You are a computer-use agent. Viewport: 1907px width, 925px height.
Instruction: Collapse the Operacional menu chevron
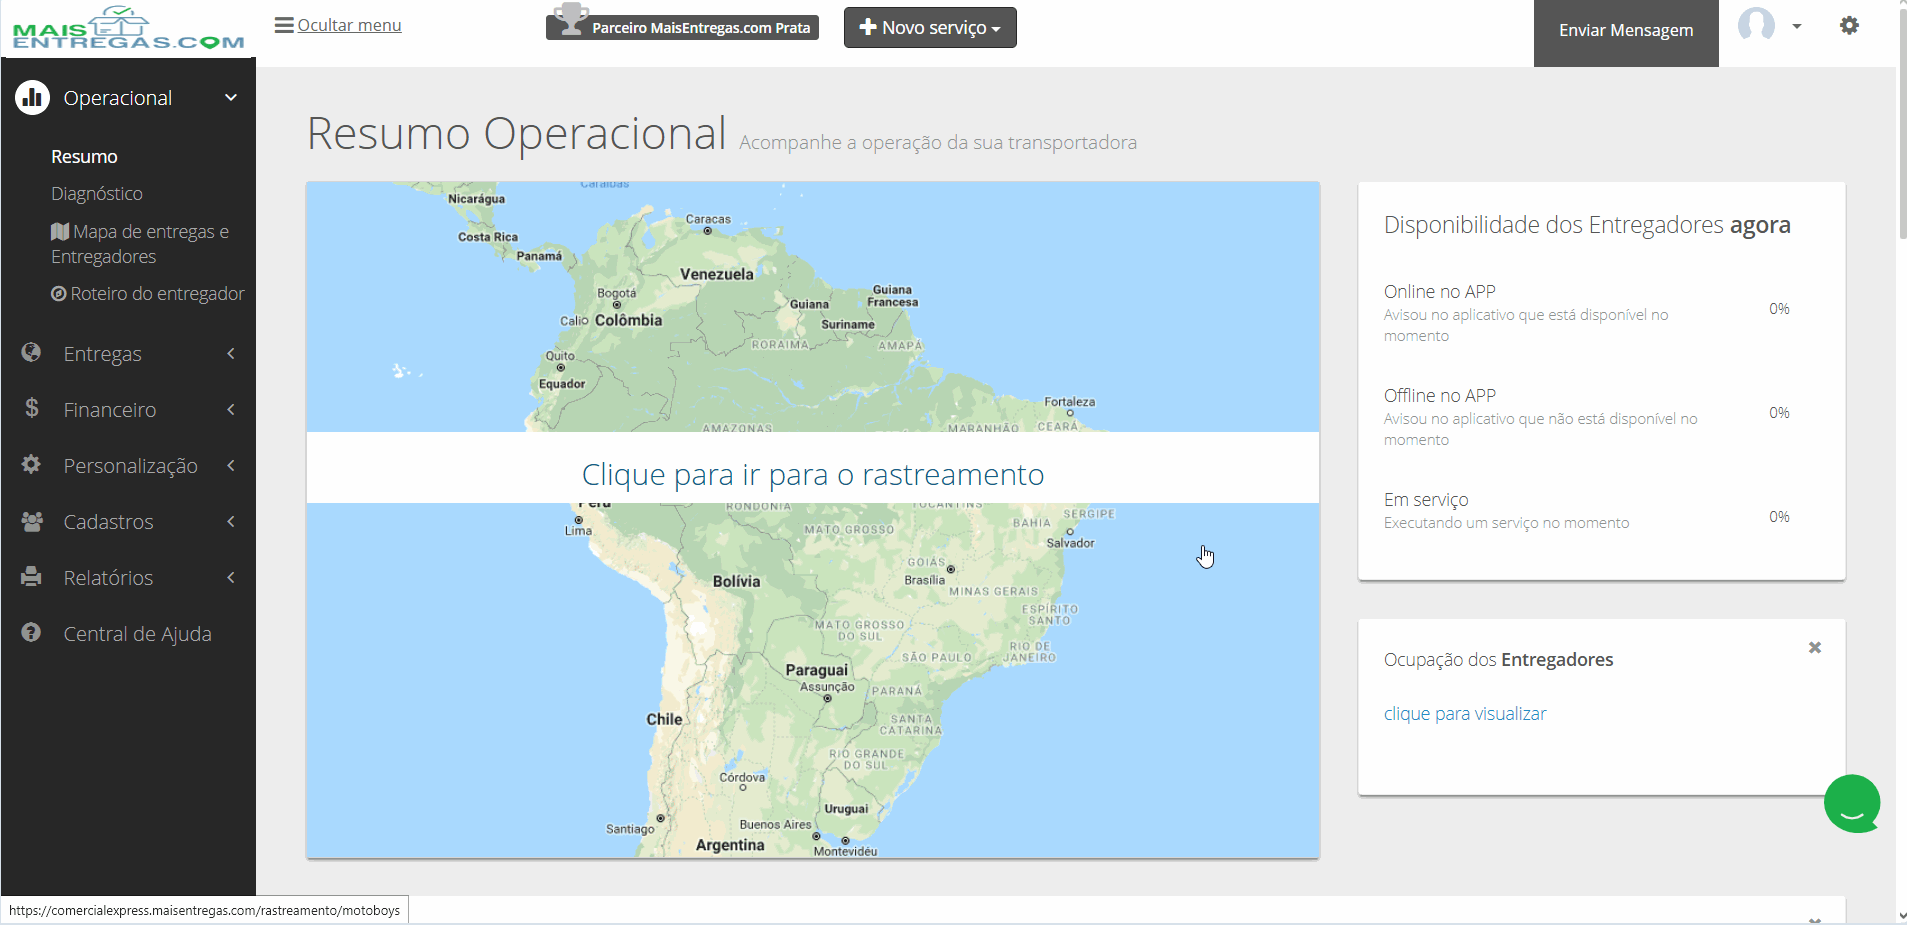tap(231, 98)
